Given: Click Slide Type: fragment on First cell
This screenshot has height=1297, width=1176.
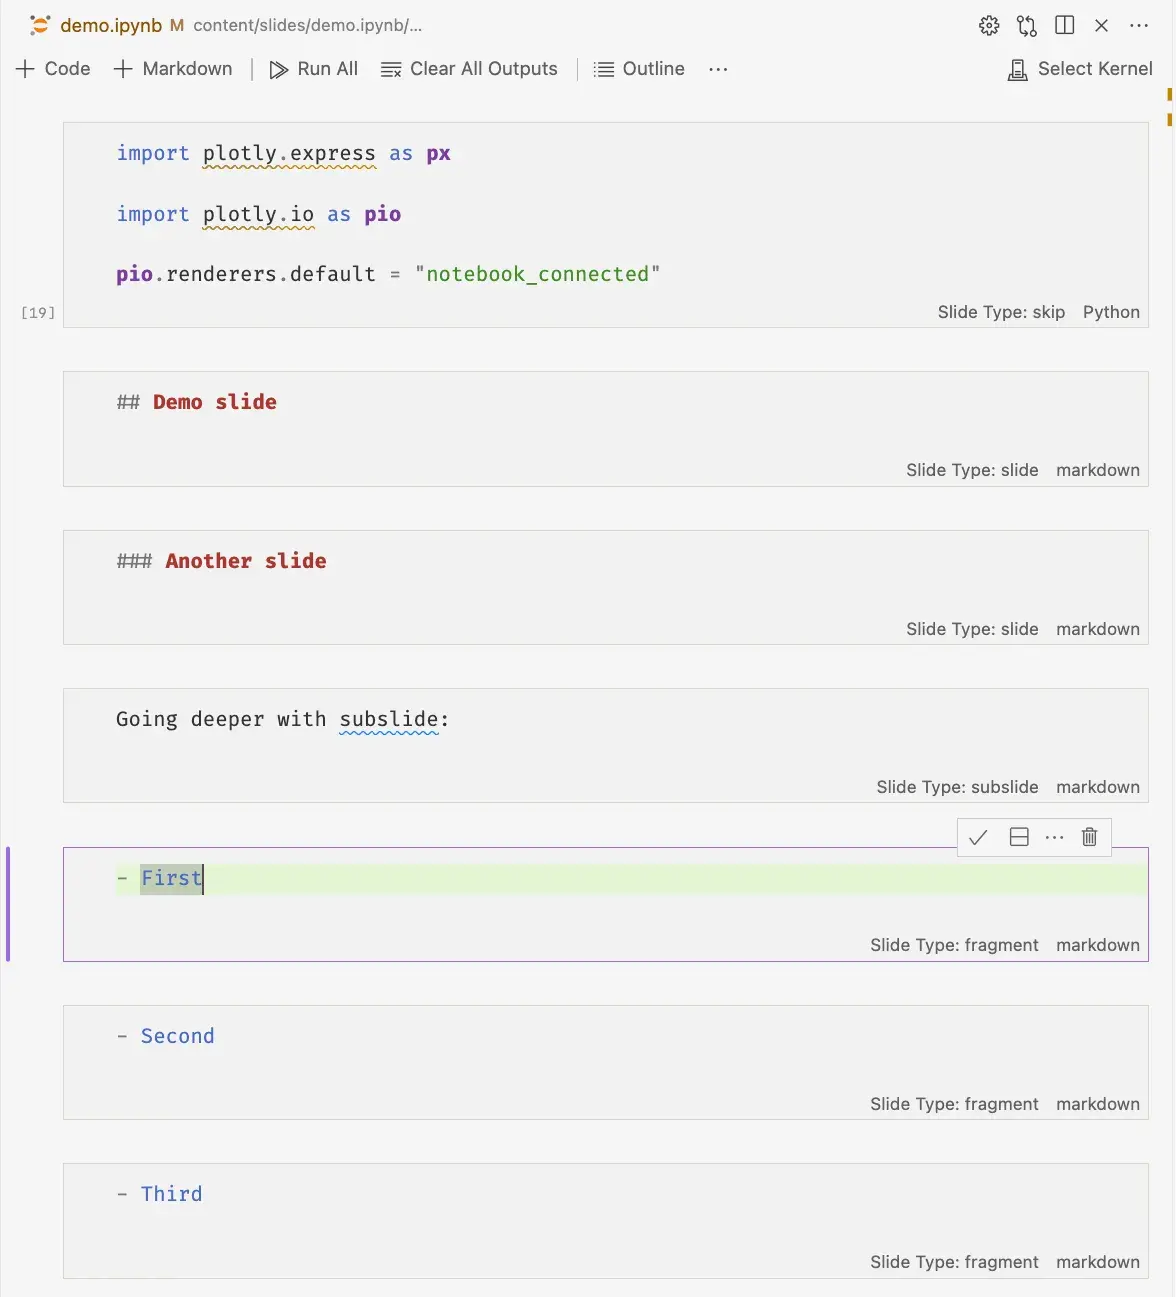Looking at the screenshot, I should [x=954, y=945].
